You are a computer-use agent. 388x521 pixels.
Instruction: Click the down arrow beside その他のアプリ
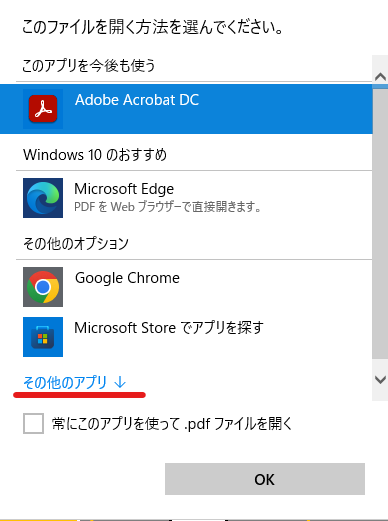point(120,382)
